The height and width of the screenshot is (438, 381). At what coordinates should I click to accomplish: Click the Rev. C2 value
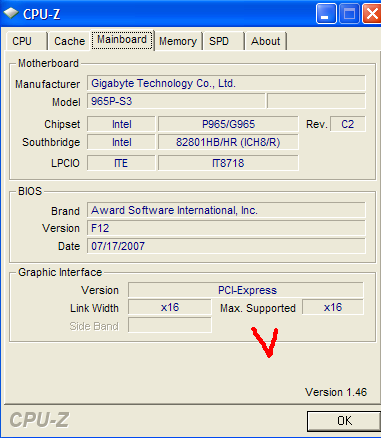click(x=348, y=124)
